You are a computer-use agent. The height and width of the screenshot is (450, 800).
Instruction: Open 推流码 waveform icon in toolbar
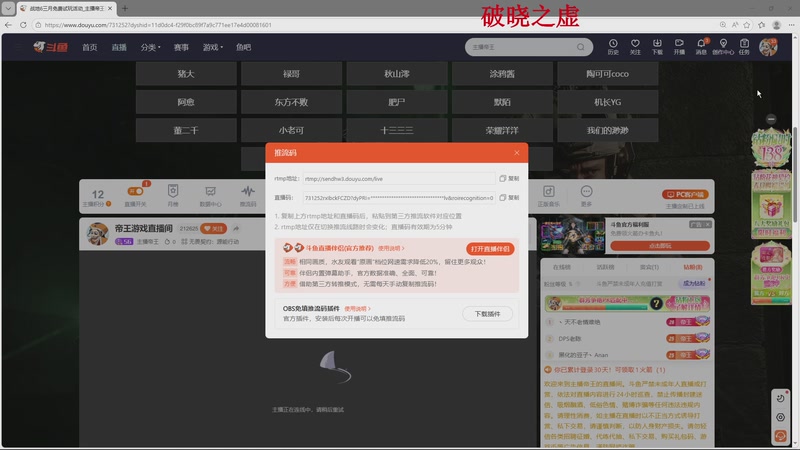pos(248,195)
